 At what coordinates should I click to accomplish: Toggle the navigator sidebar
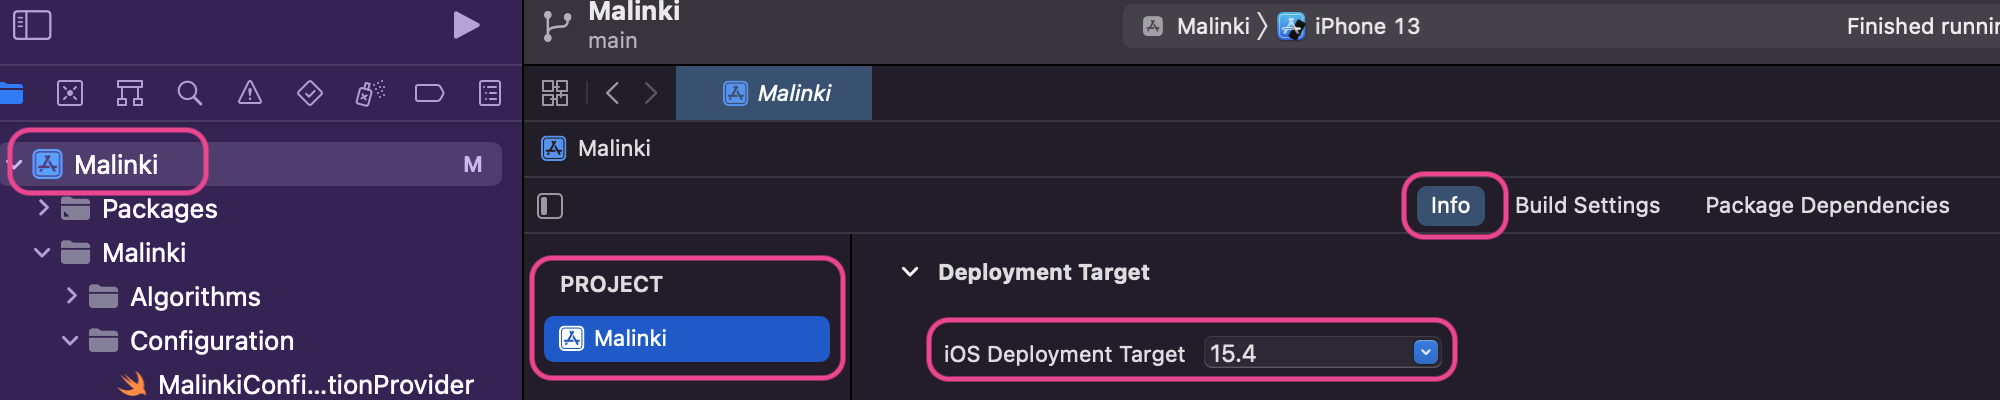coord(32,25)
